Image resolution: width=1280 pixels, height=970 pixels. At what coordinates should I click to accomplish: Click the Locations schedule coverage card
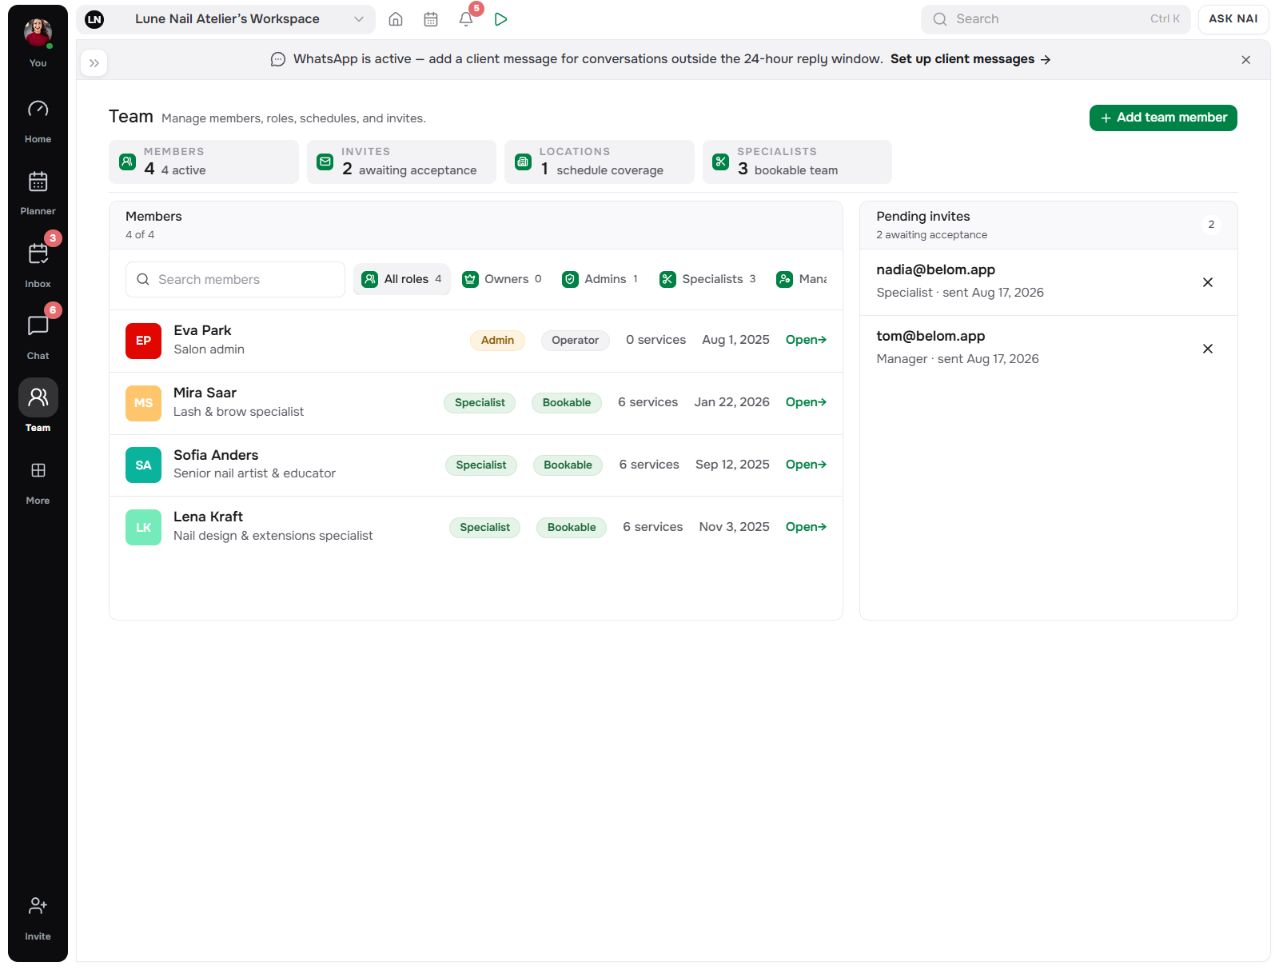coord(600,162)
